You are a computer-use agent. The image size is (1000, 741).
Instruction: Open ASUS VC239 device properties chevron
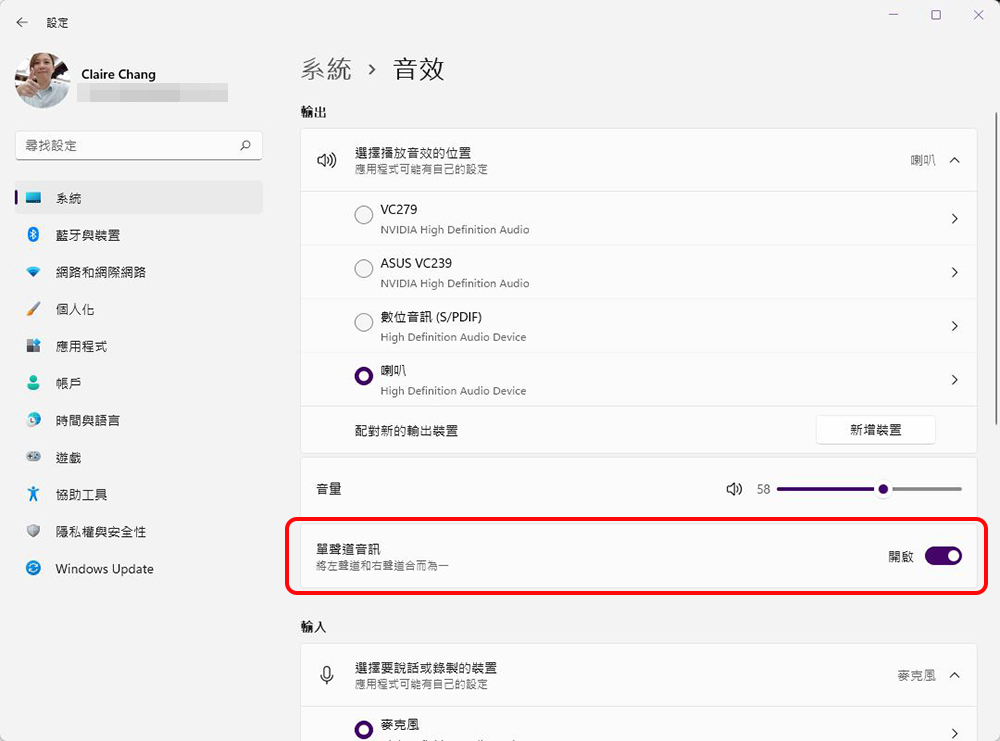coord(954,272)
